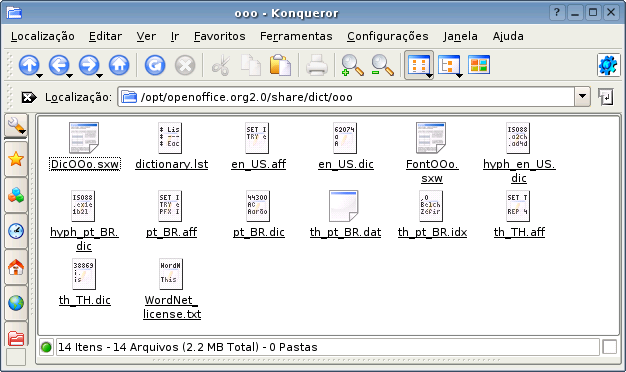This screenshot has height=372, width=626.
Task: Expand the Tree View mode dropdown arrow
Action: click(459, 75)
